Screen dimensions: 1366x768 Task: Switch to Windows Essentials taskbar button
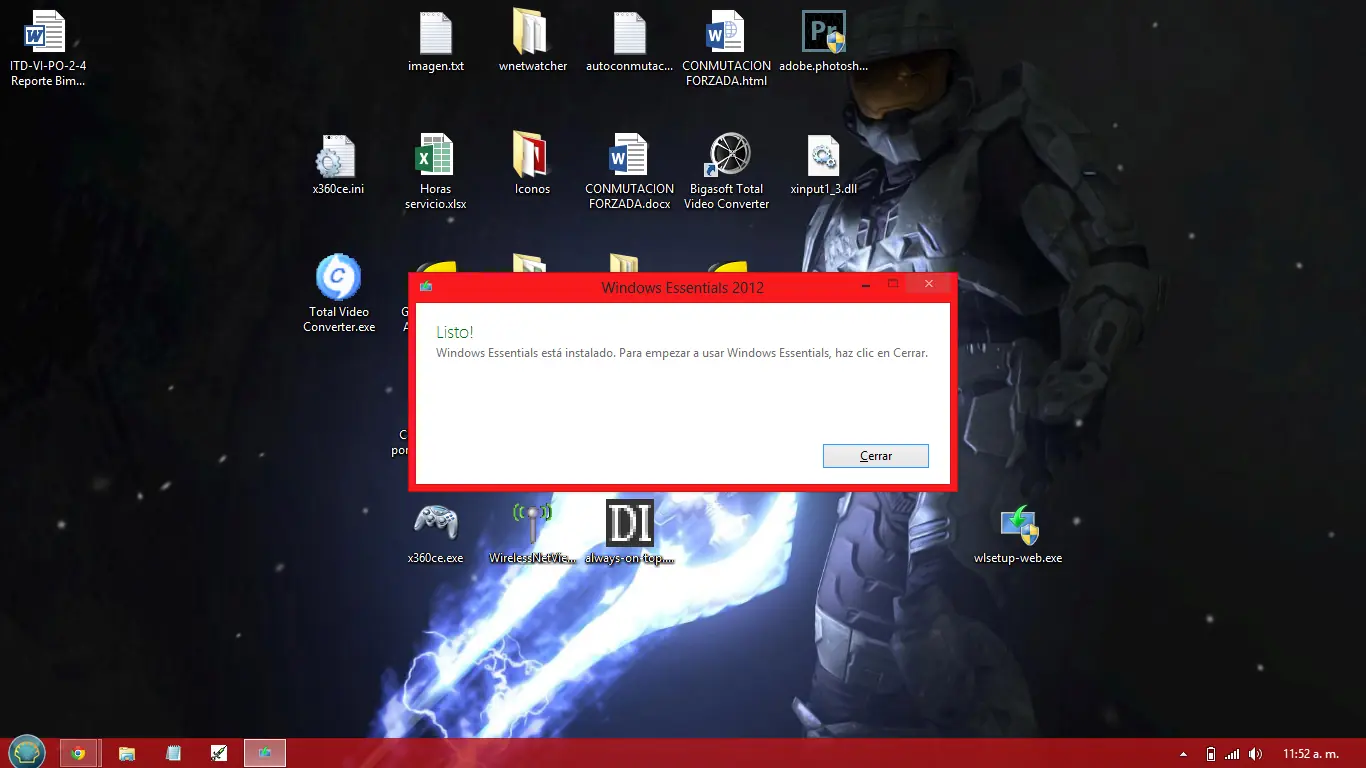coord(265,753)
